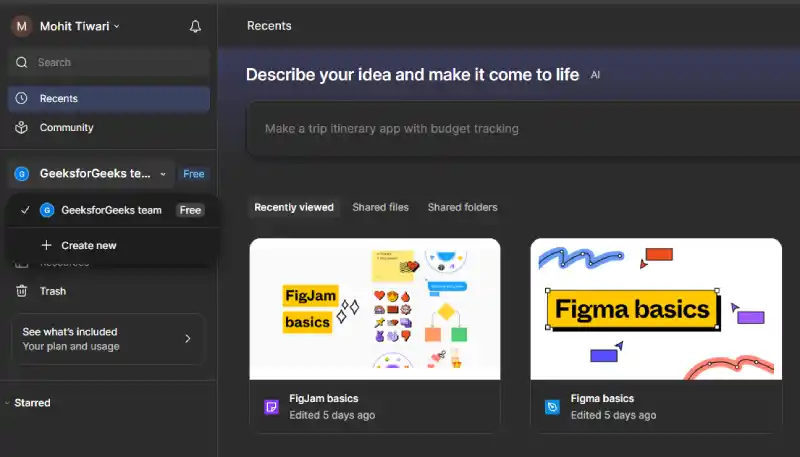
Task: Click the blue Figma design file icon
Action: tap(553, 407)
